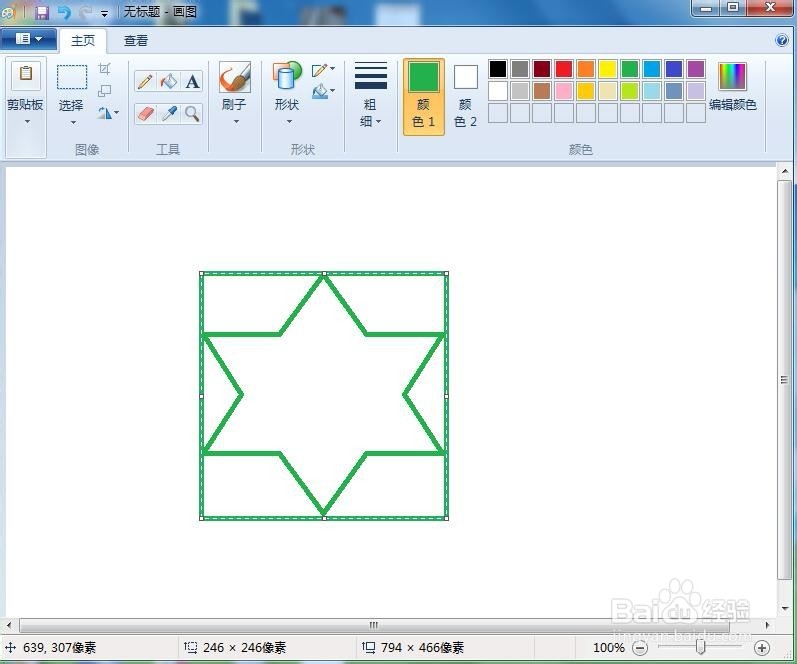This screenshot has width=797, height=664.
Task: Click the rectangular Select tool icon
Action: 72,77
